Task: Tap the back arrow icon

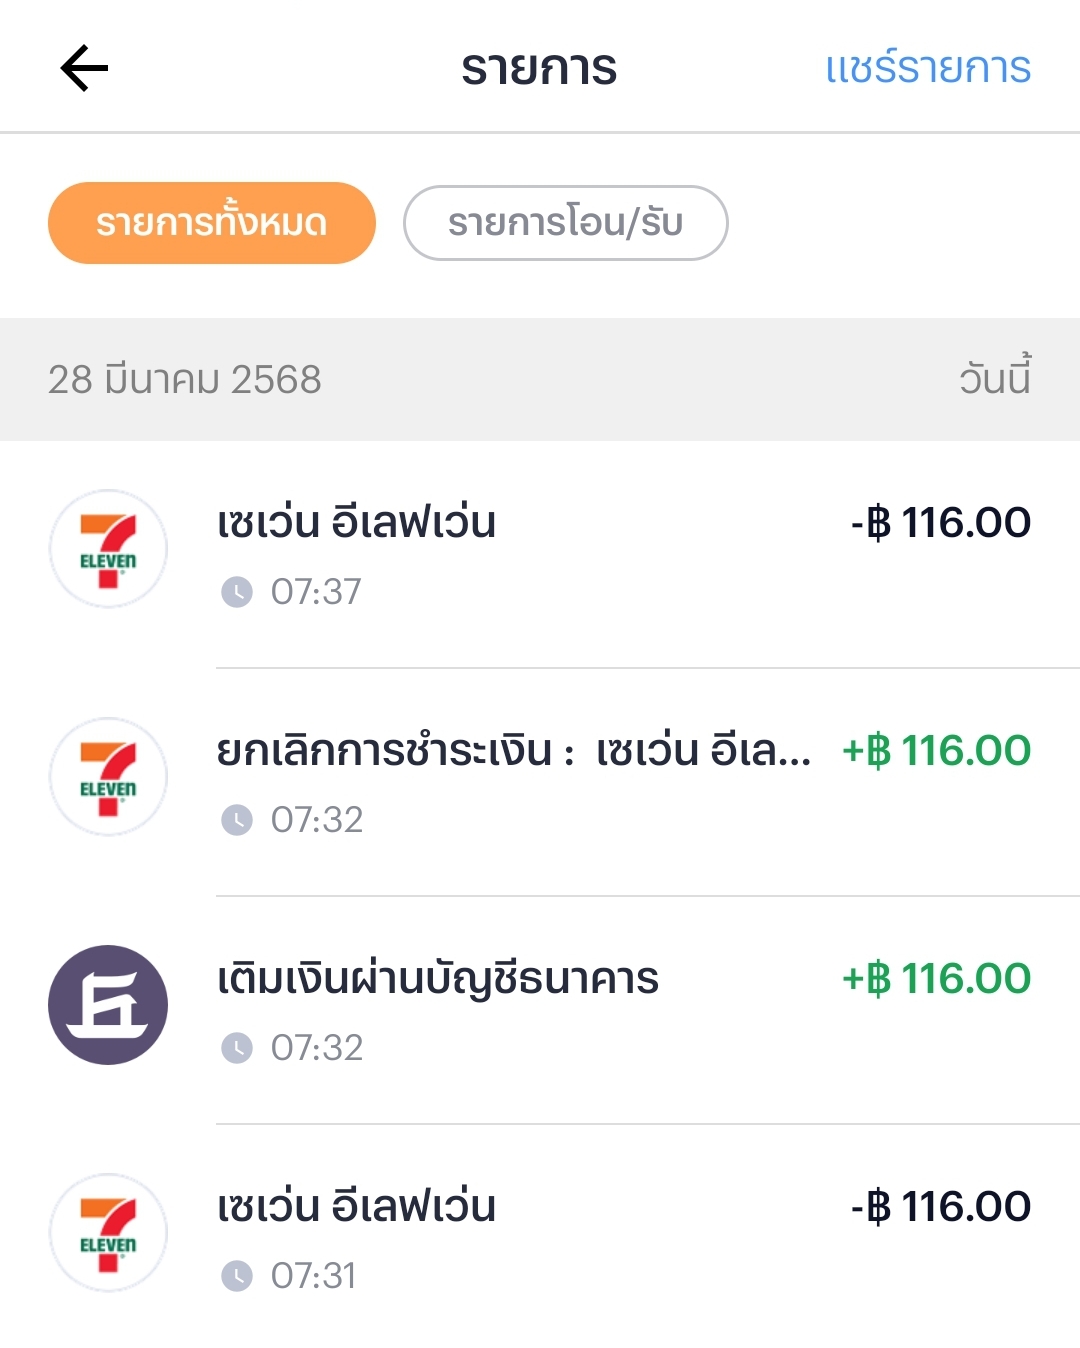Action: pos(84,68)
